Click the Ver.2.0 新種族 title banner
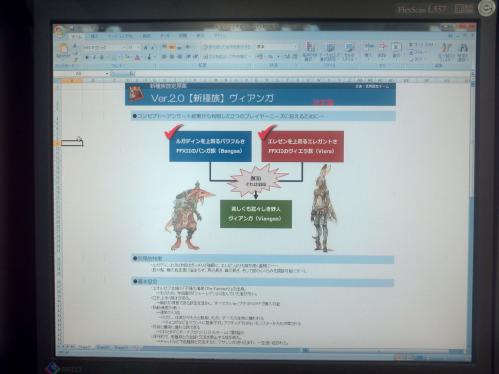 pos(260,95)
